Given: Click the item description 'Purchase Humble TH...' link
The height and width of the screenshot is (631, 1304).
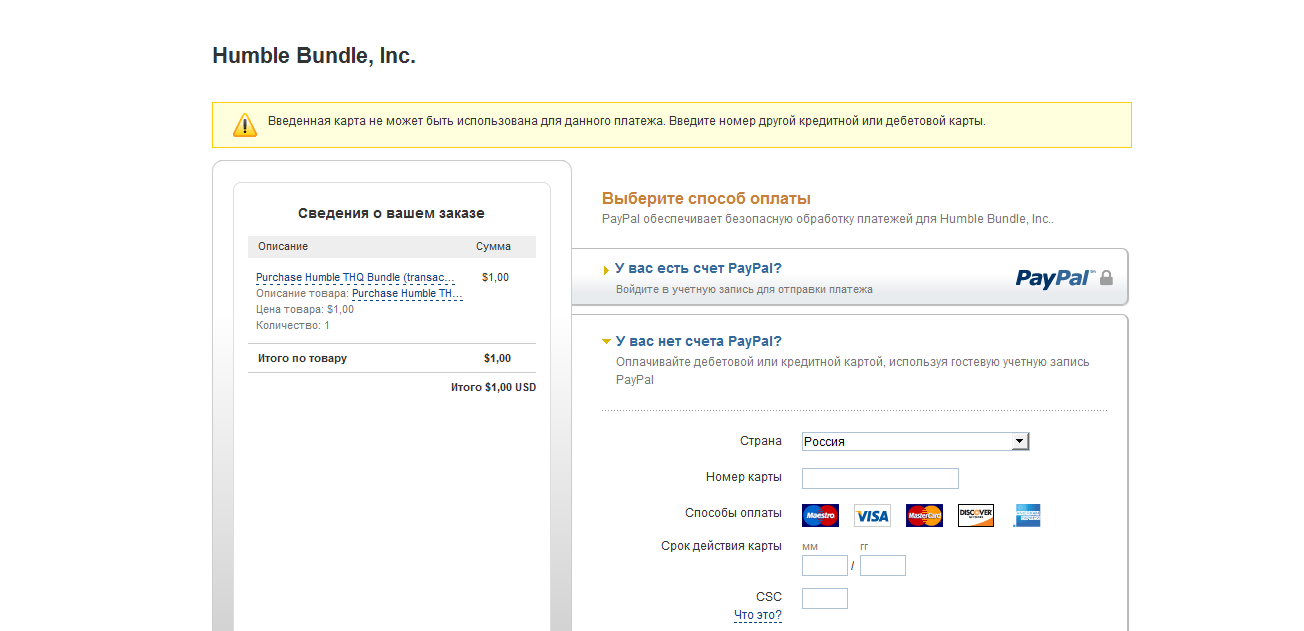Looking at the screenshot, I should tap(407, 294).
